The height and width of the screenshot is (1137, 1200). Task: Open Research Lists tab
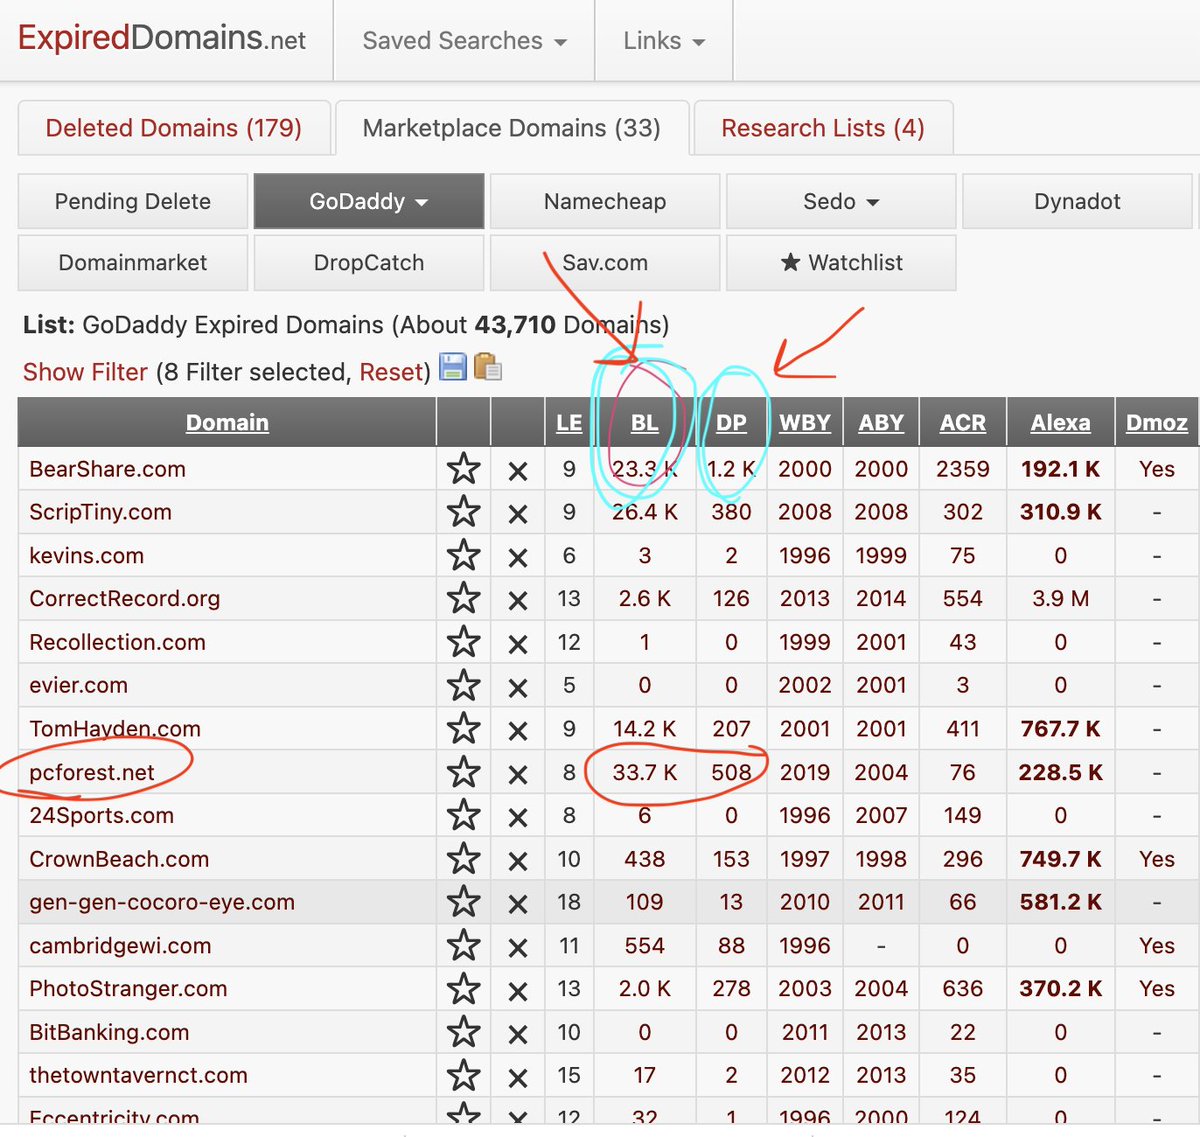tap(823, 128)
